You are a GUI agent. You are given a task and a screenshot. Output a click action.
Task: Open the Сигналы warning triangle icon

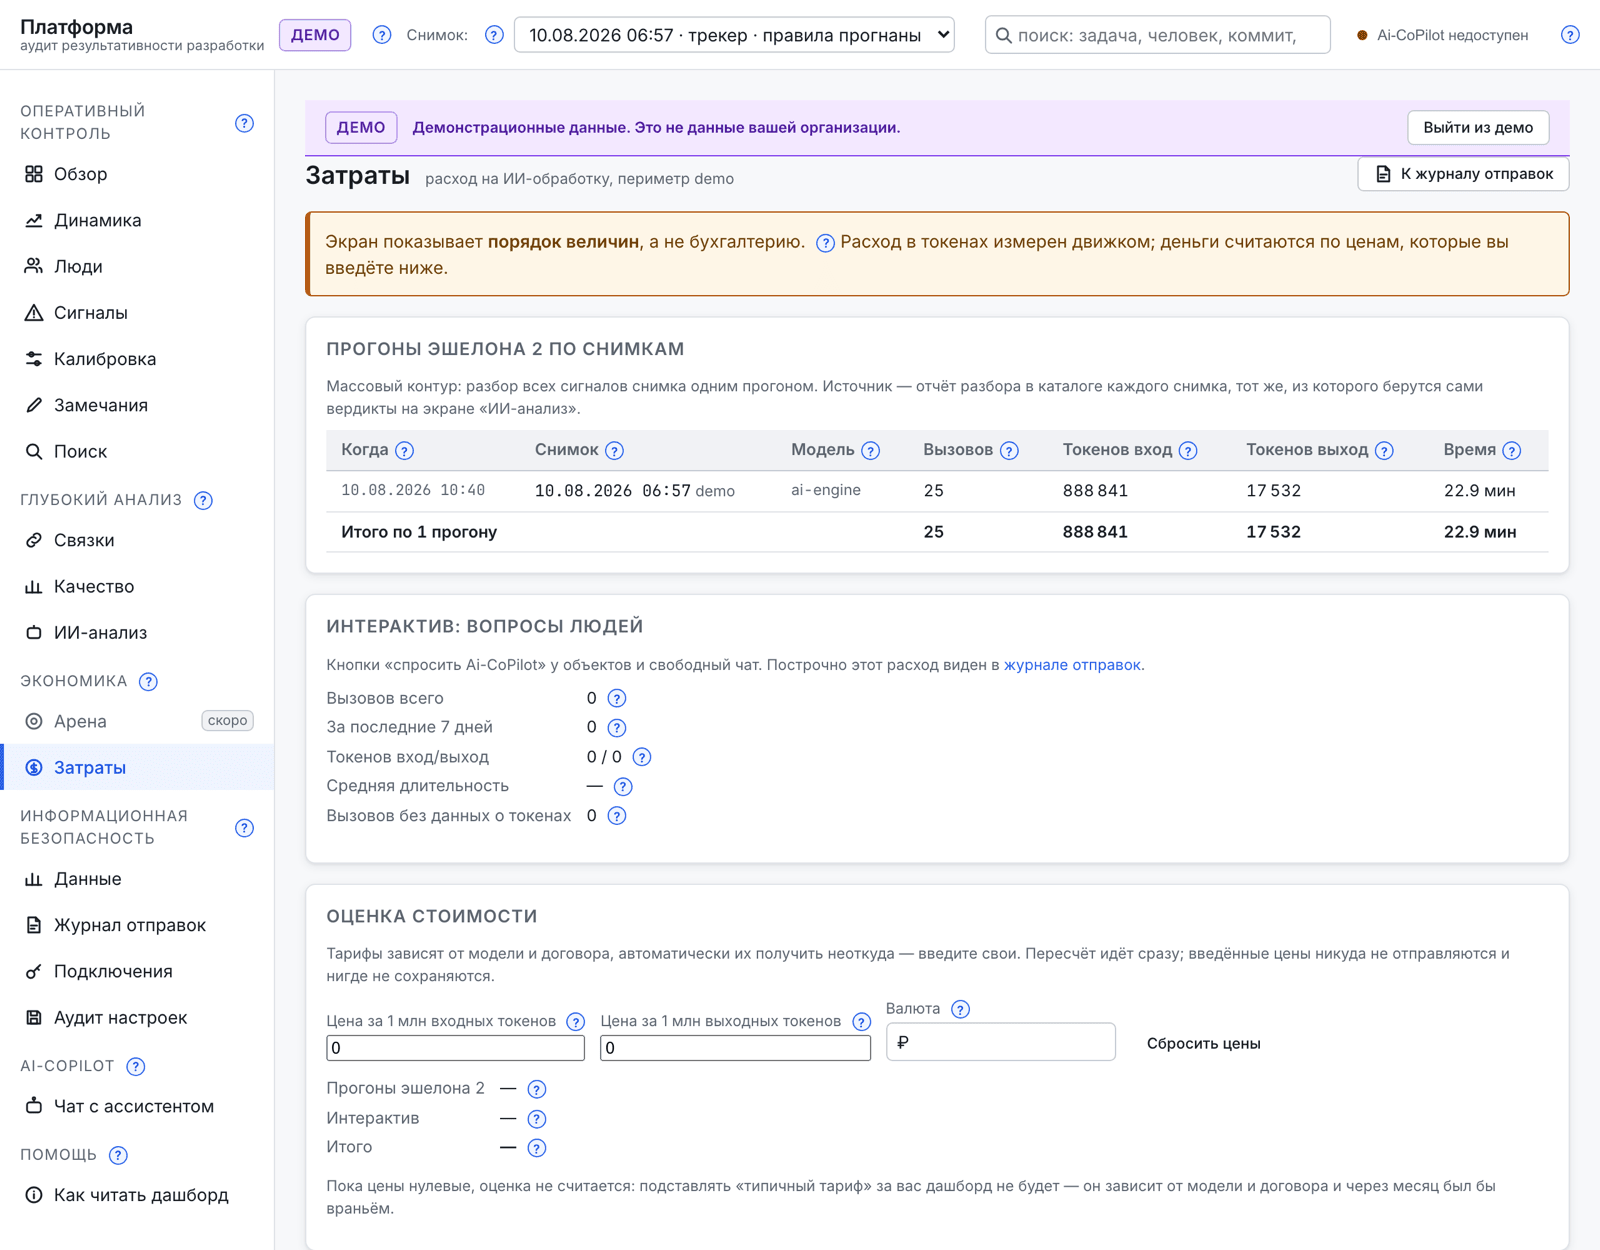(34, 313)
